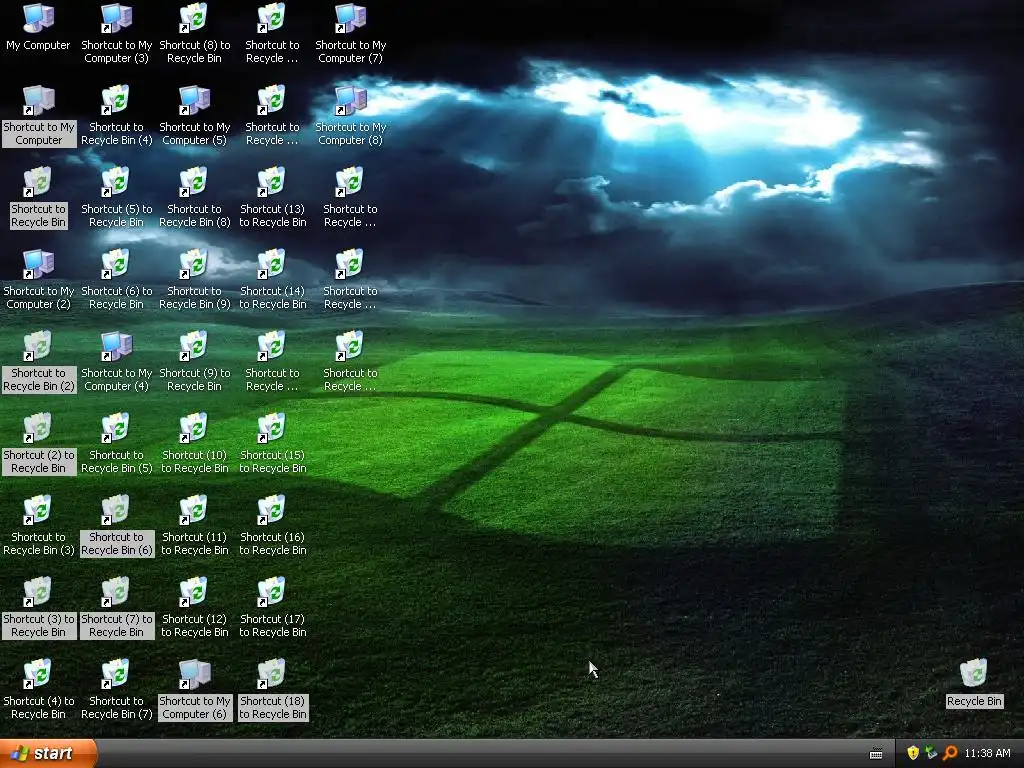Click the on-screen keyboard icon in the taskbar

876,754
